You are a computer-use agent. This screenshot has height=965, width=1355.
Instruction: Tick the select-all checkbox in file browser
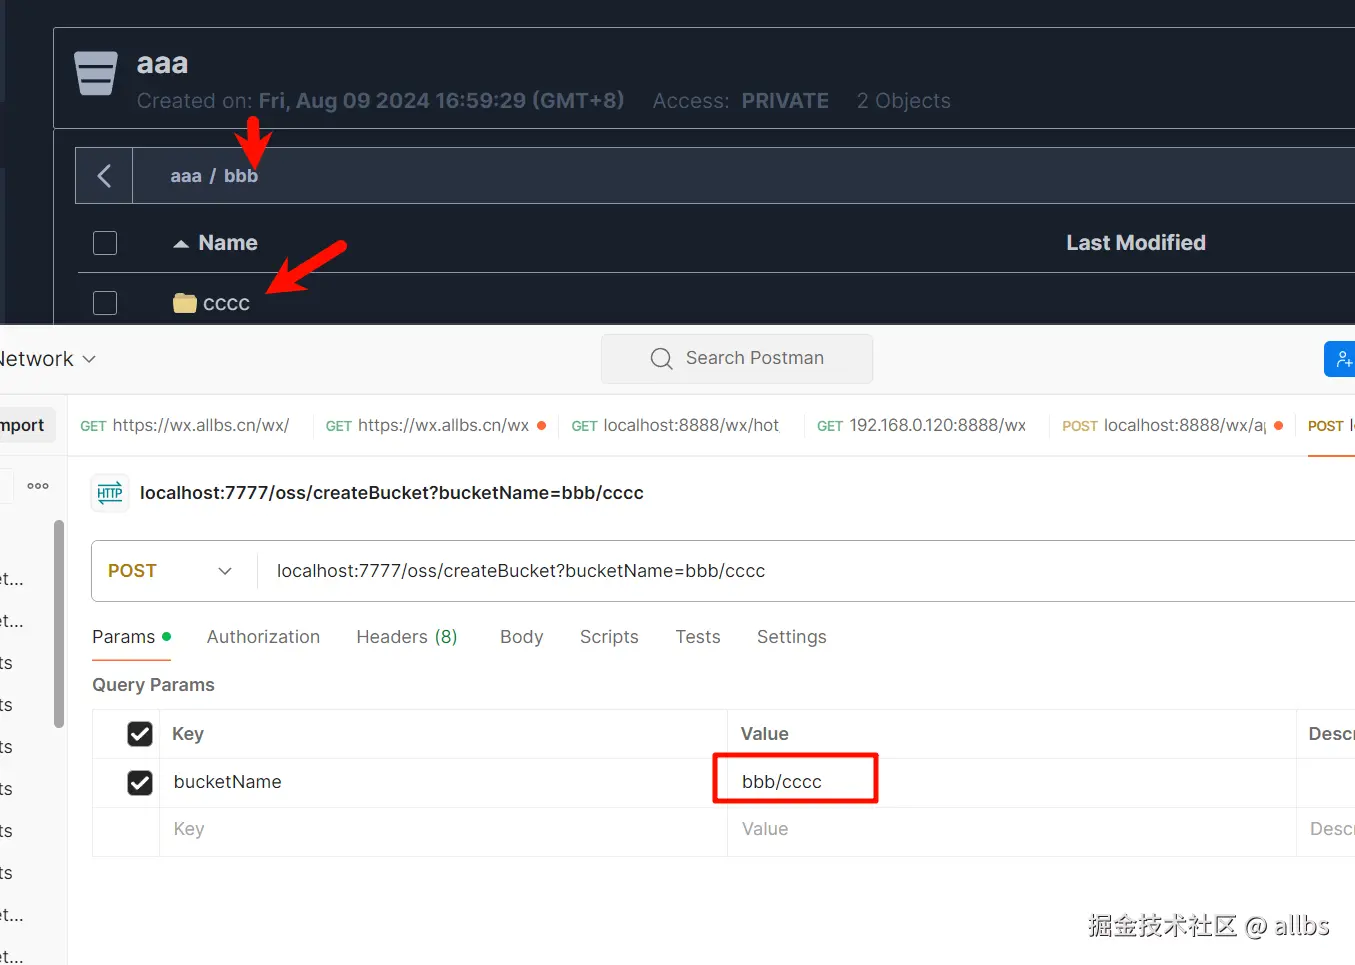pyautogui.click(x=105, y=243)
